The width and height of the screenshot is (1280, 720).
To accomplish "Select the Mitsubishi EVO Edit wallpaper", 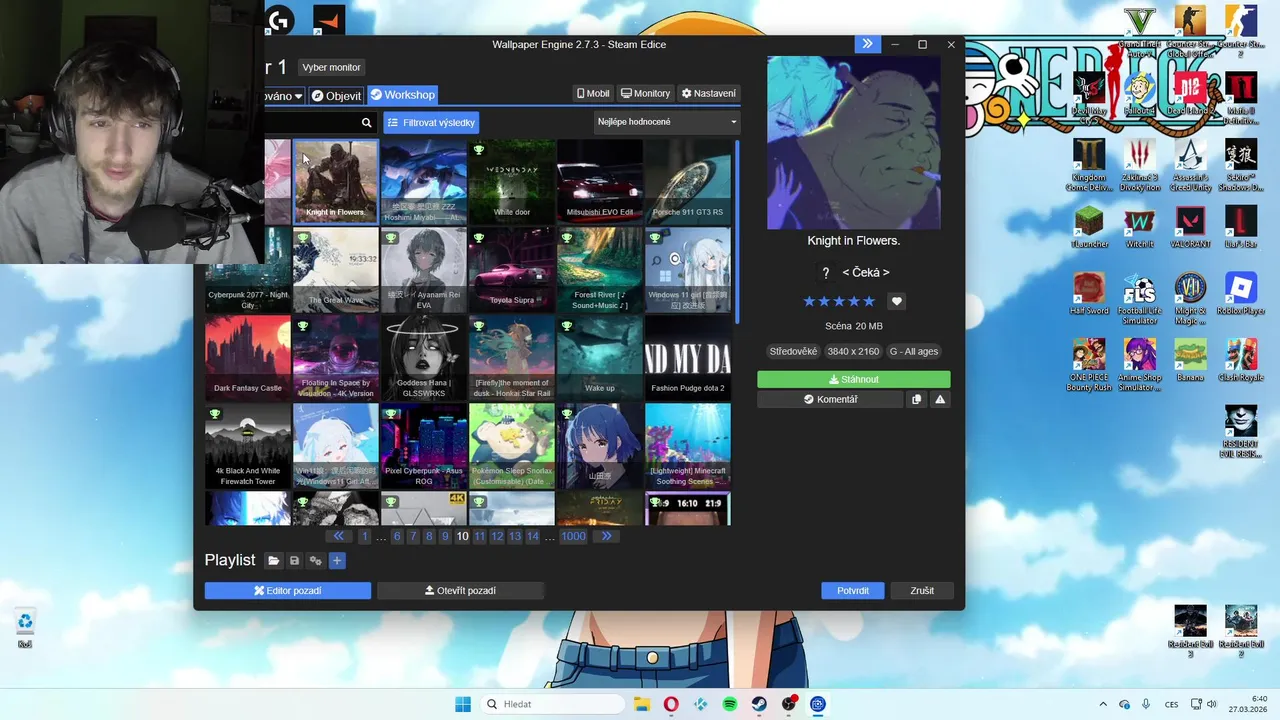I will [x=600, y=182].
